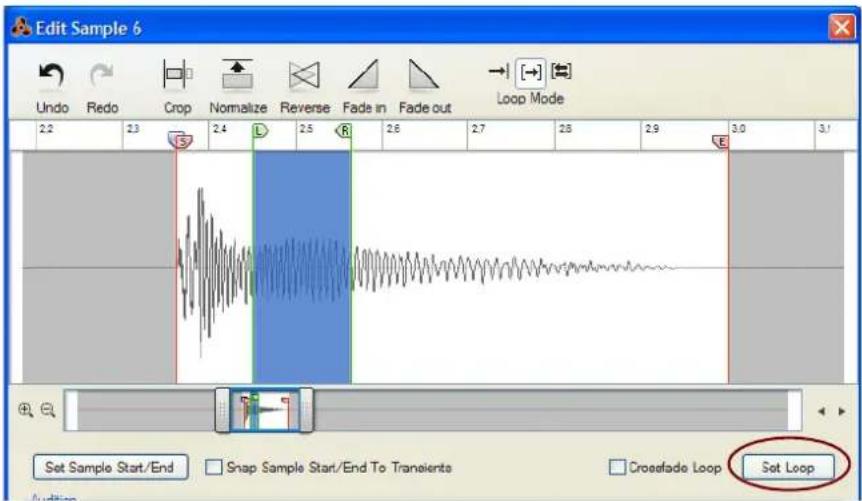Click the Redo arrow icon
Viewport: 862px width, 501px height.
pos(102,76)
